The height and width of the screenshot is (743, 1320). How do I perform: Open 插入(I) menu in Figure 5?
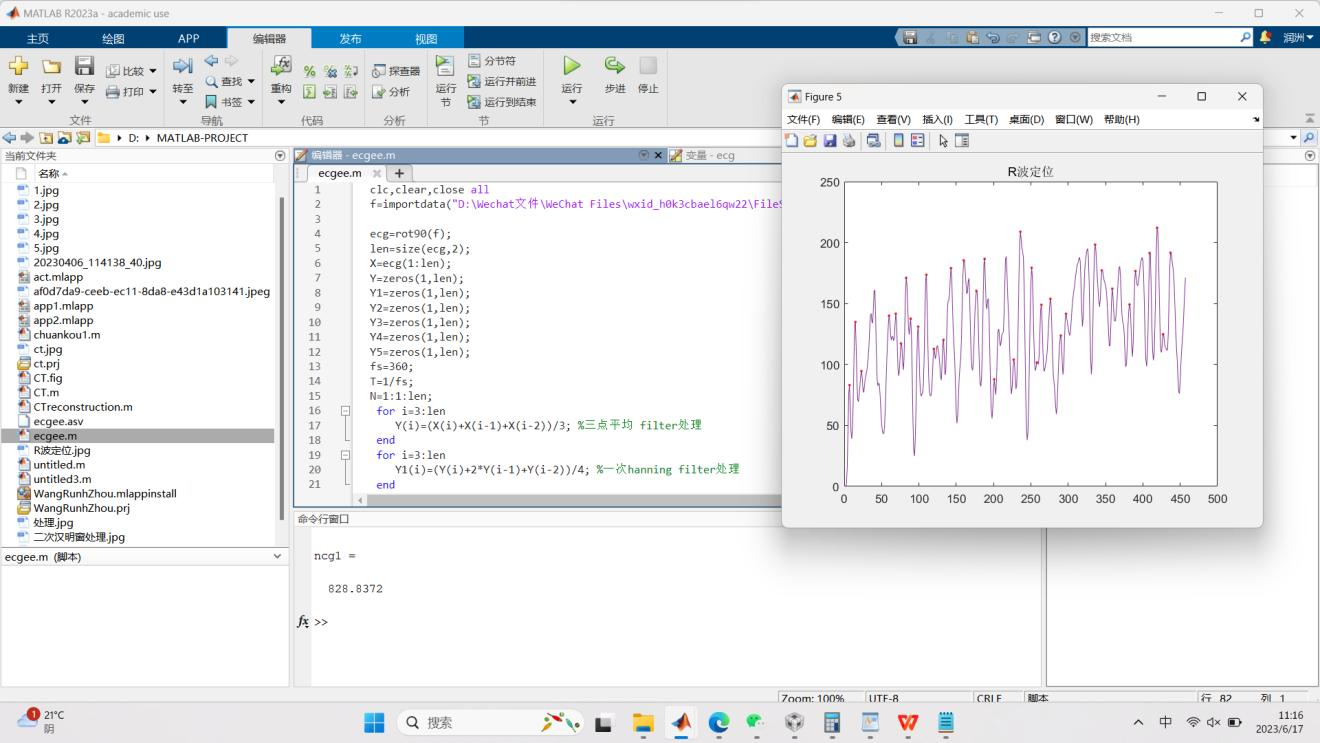tap(937, 119)
